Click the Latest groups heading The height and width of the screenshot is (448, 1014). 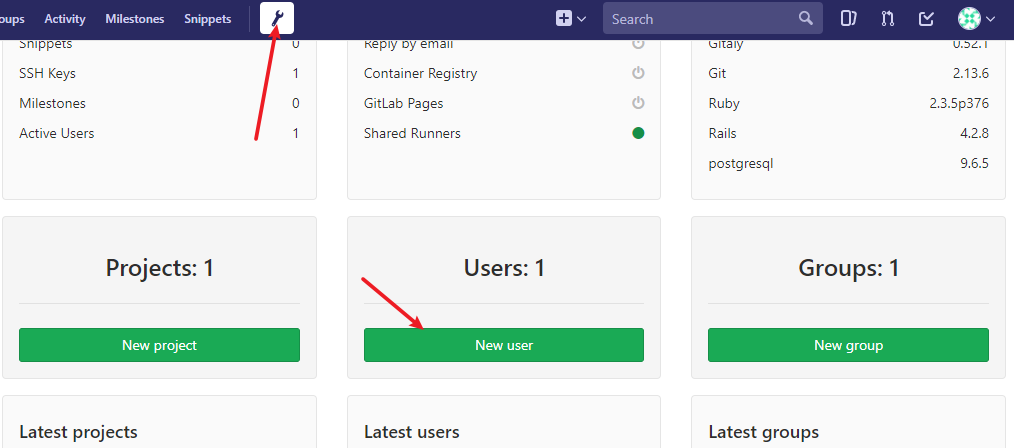click(x=764, y=431)
